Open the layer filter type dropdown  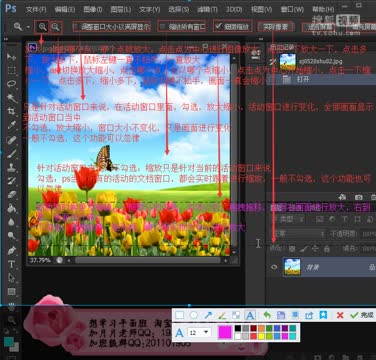(288, 219)
